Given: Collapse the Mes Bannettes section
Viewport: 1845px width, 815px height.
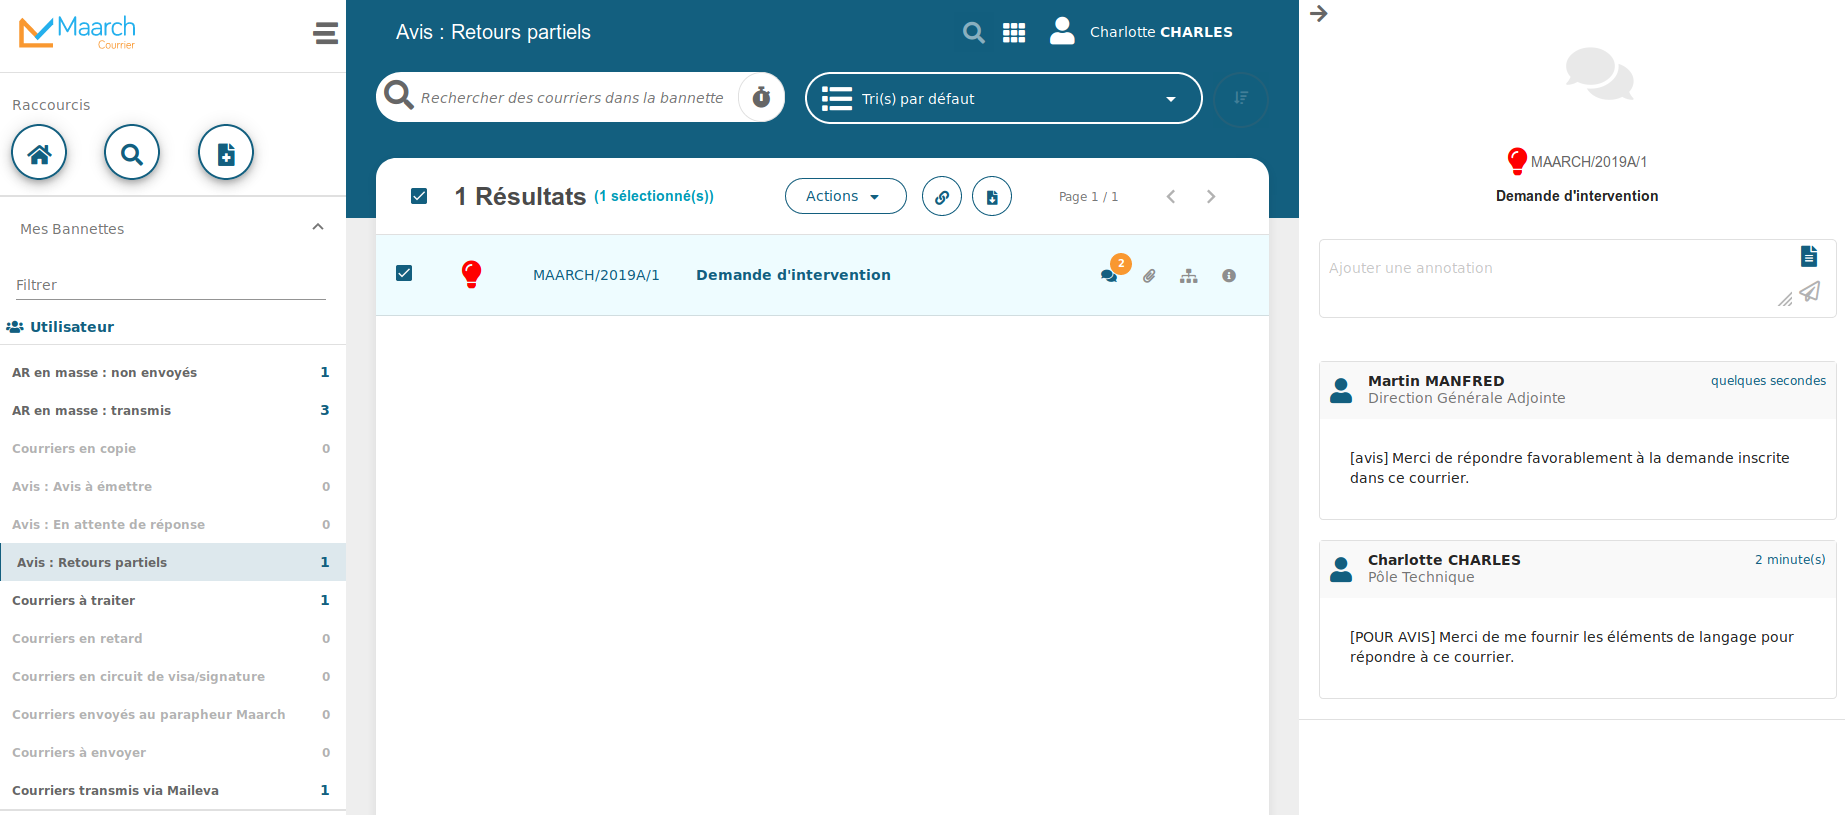Looking at the screenshot, I should point(318,227).
